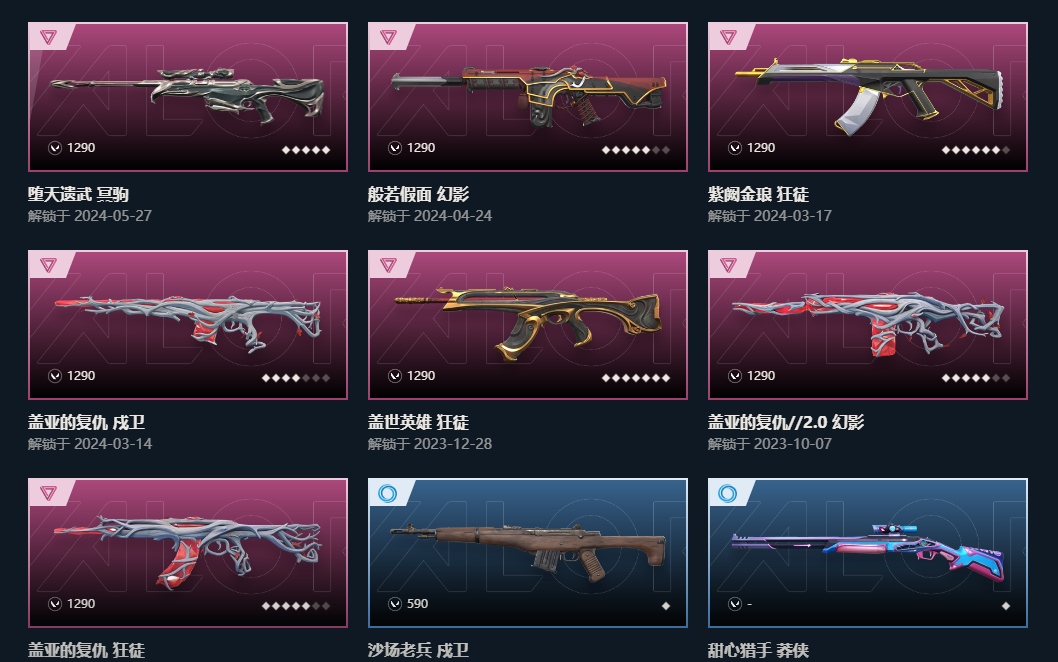Open the 沙场老兵 戍卫 skin title

[418, 651]
